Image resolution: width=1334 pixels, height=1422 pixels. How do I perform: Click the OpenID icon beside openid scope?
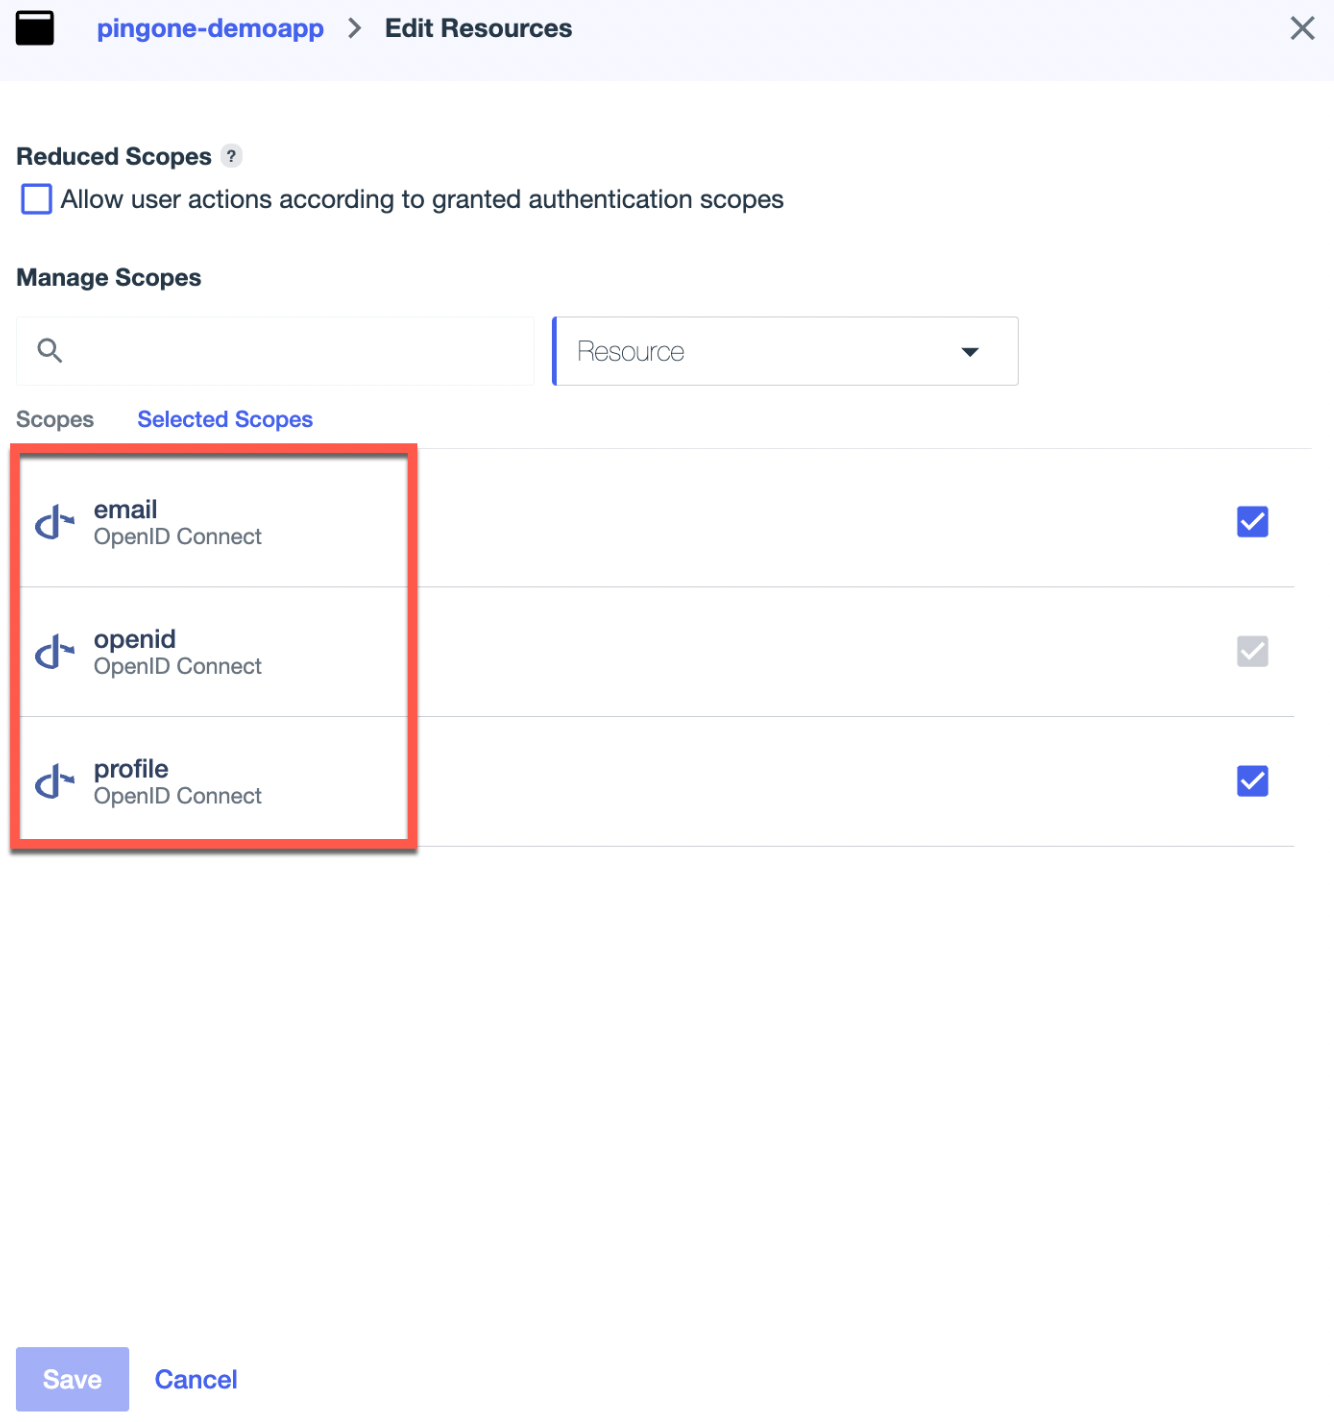coord(55,653)
